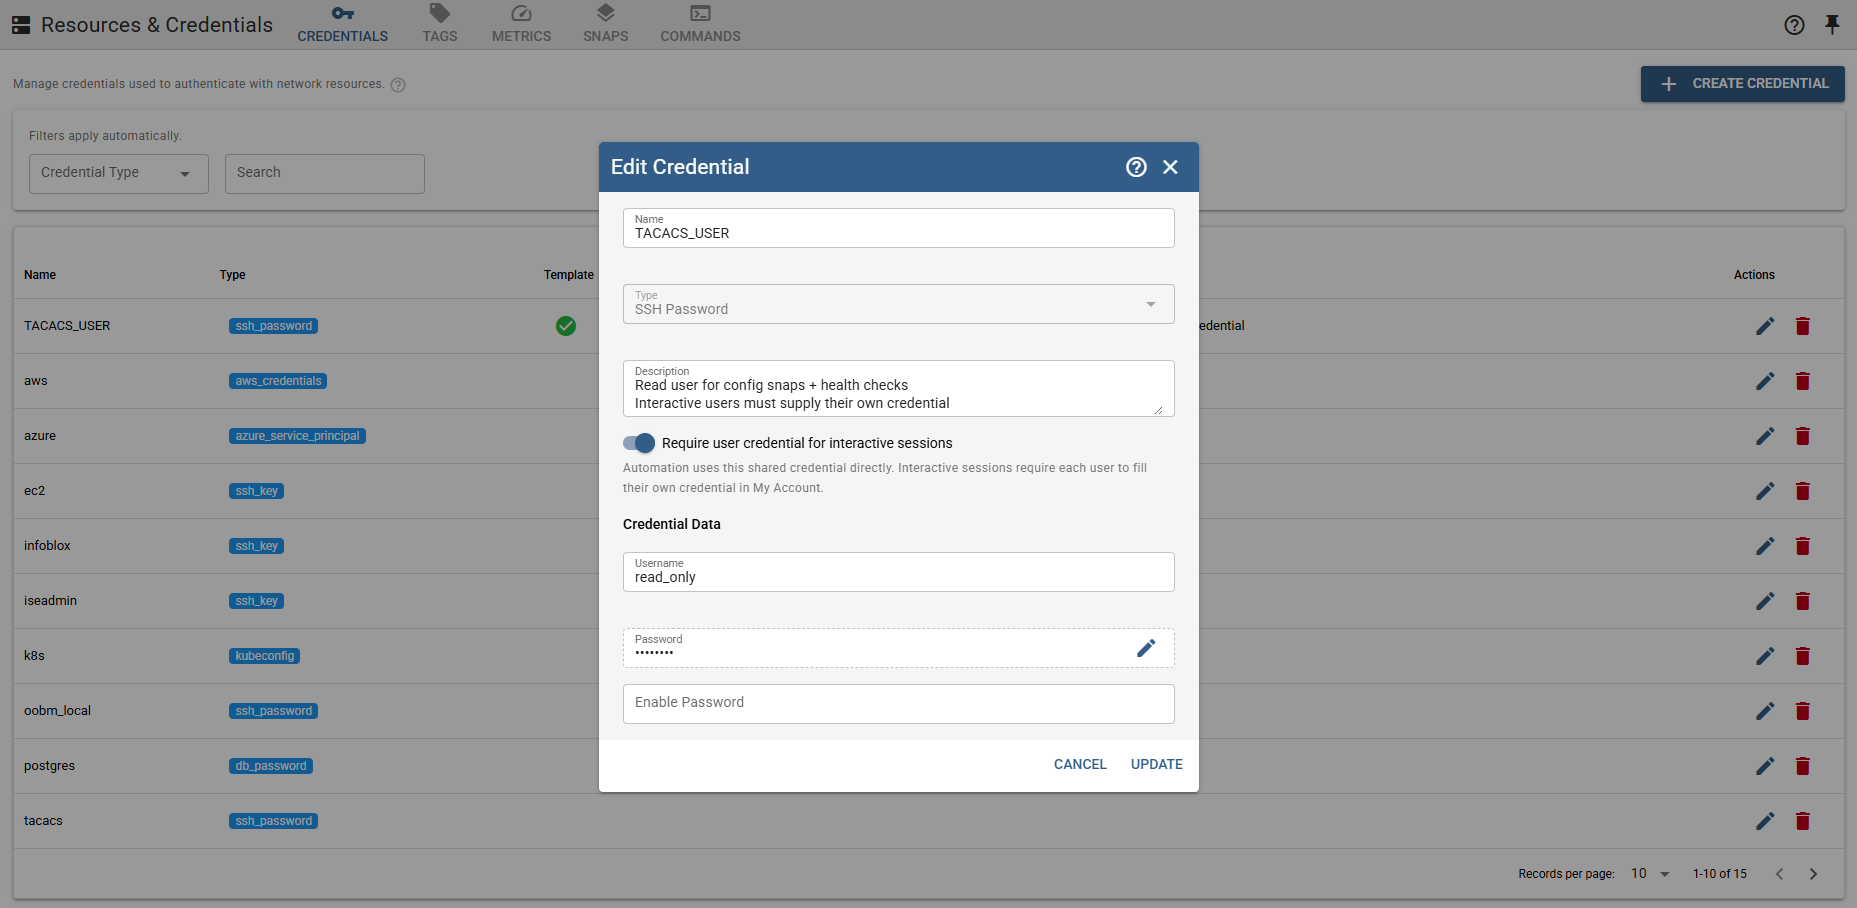Edit the aws credential
This screenshot has height=908, width=1857.
pyautogui.click(x=1765, y=381)
